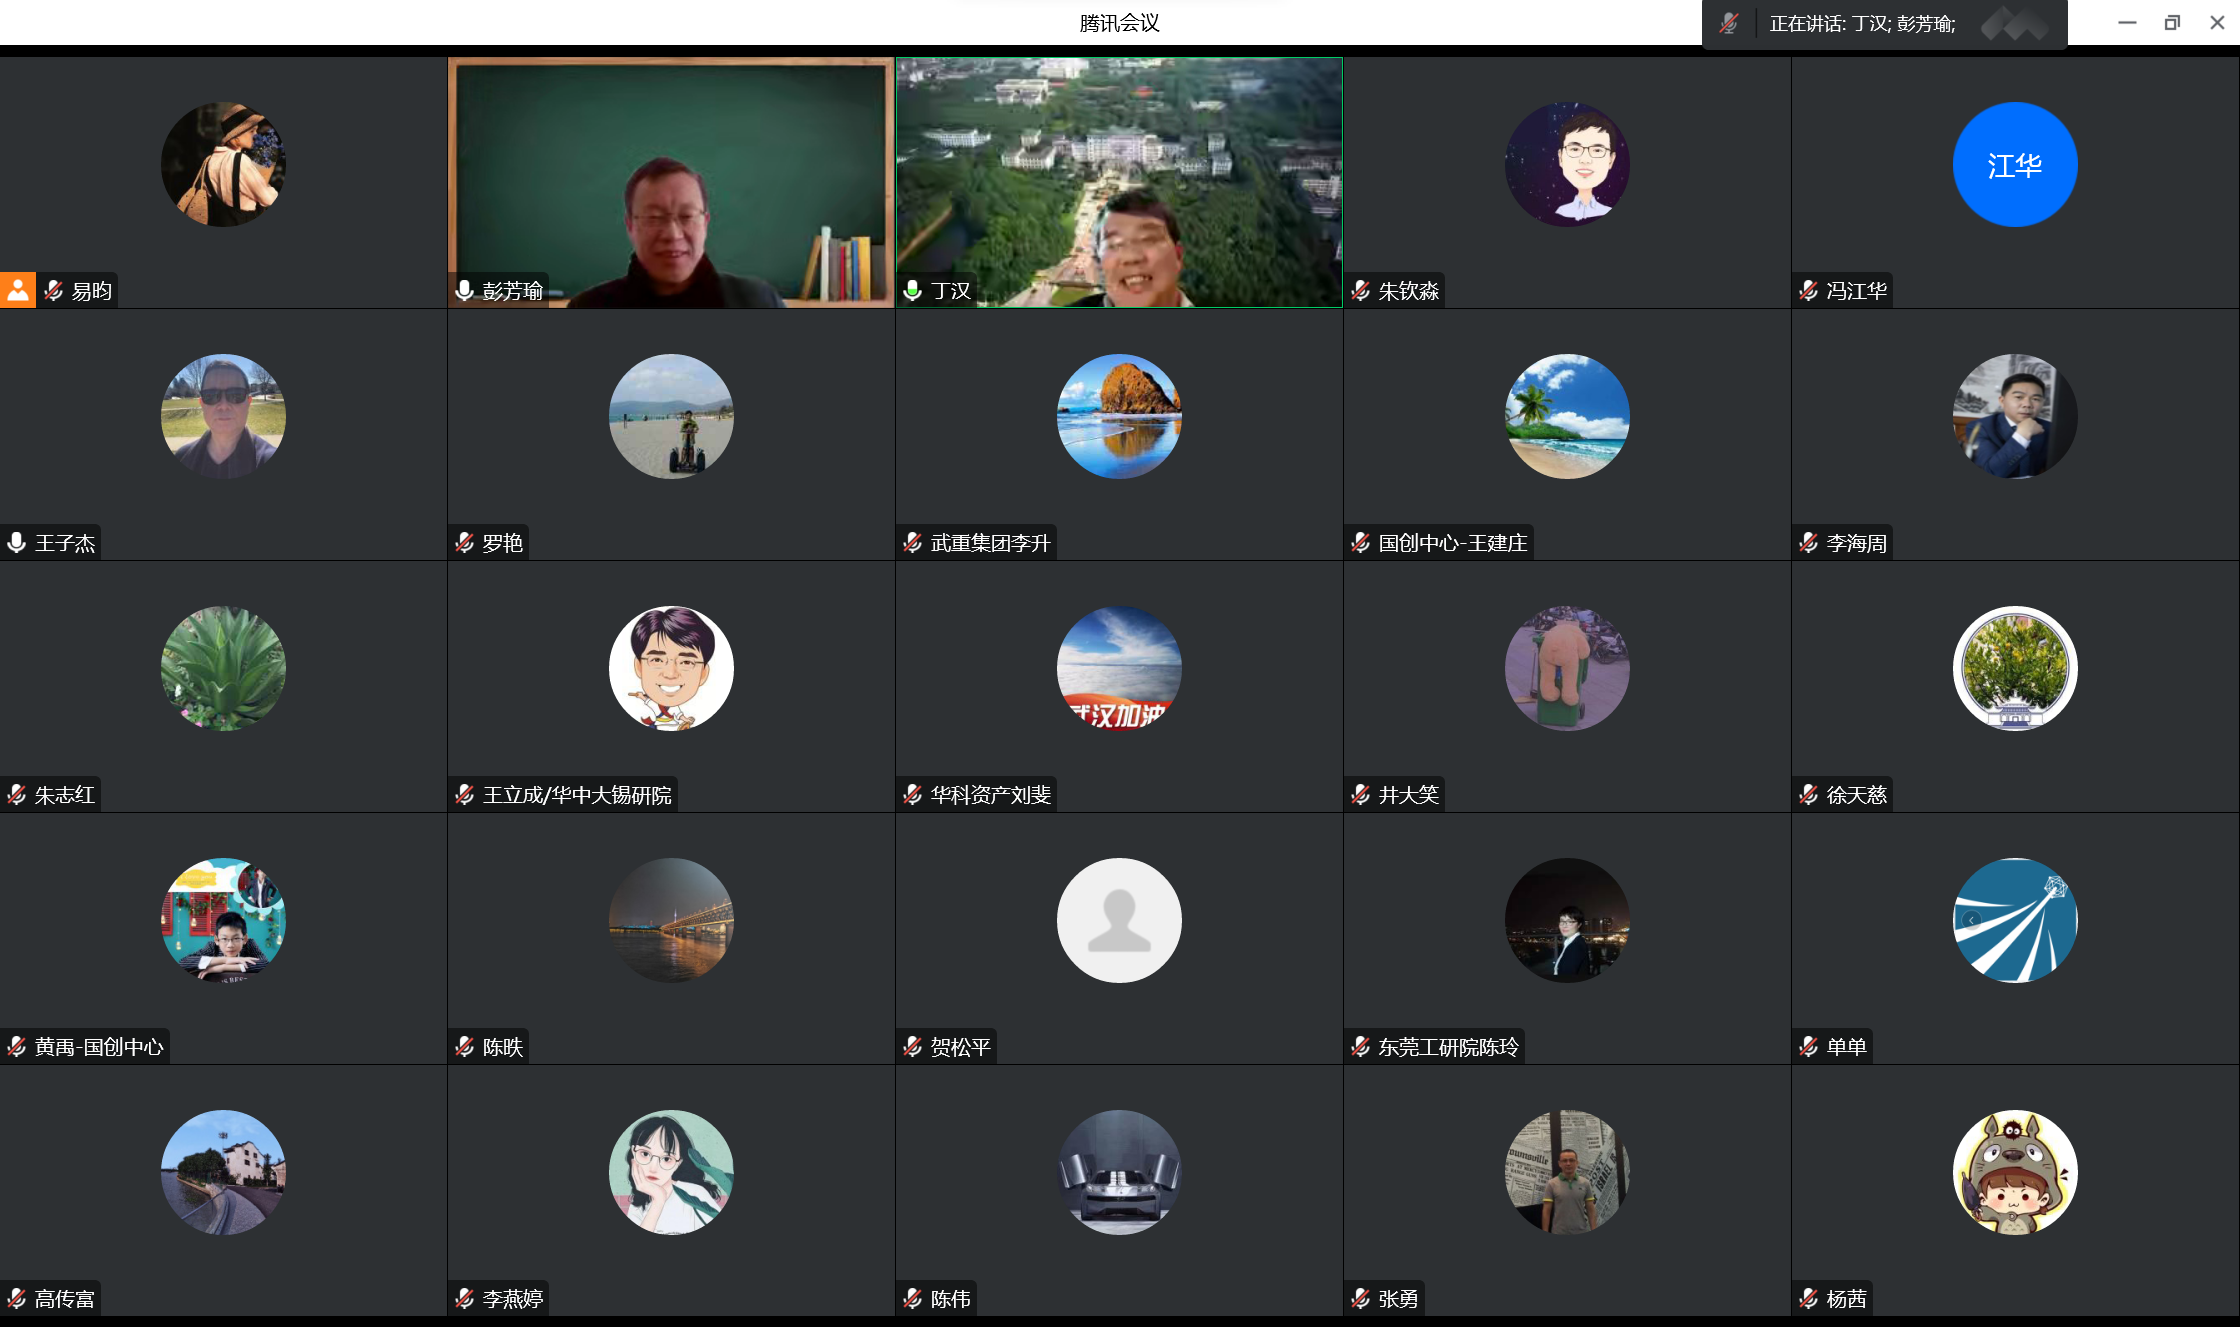Click the 武汉加油 avatar of 华科资产刘斐
The width and height of the screenshot is (2240, 1327).
pyautogui.click(x=1119, y=668)
